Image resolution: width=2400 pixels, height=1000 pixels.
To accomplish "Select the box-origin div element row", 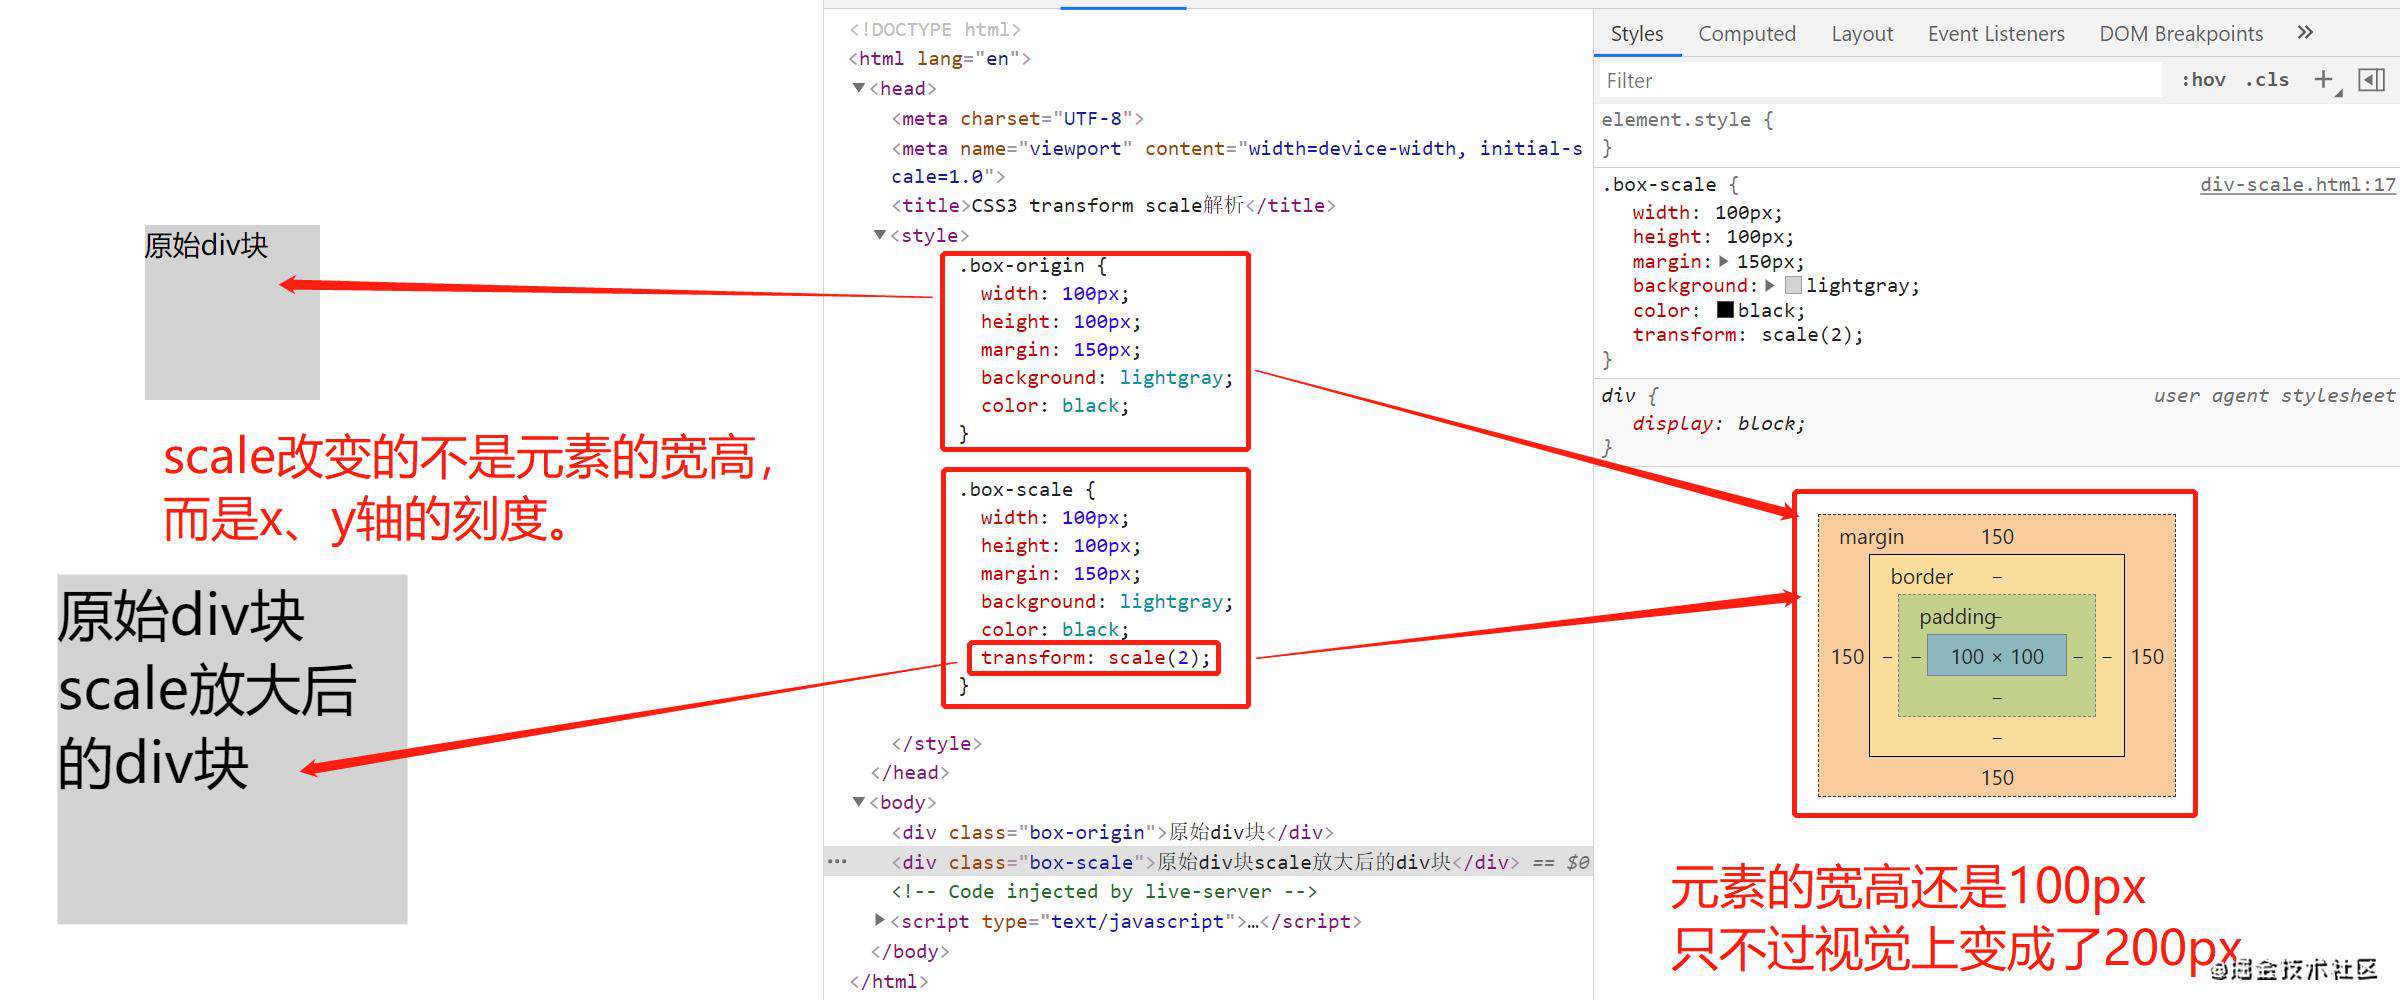I will coord(1113,832).
